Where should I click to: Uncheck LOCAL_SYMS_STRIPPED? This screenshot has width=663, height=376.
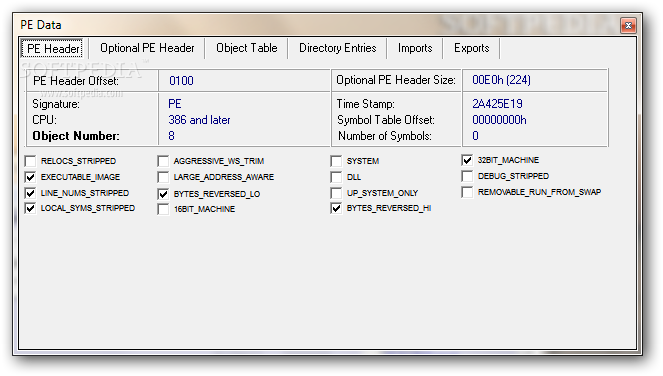[x=30, y=209]
